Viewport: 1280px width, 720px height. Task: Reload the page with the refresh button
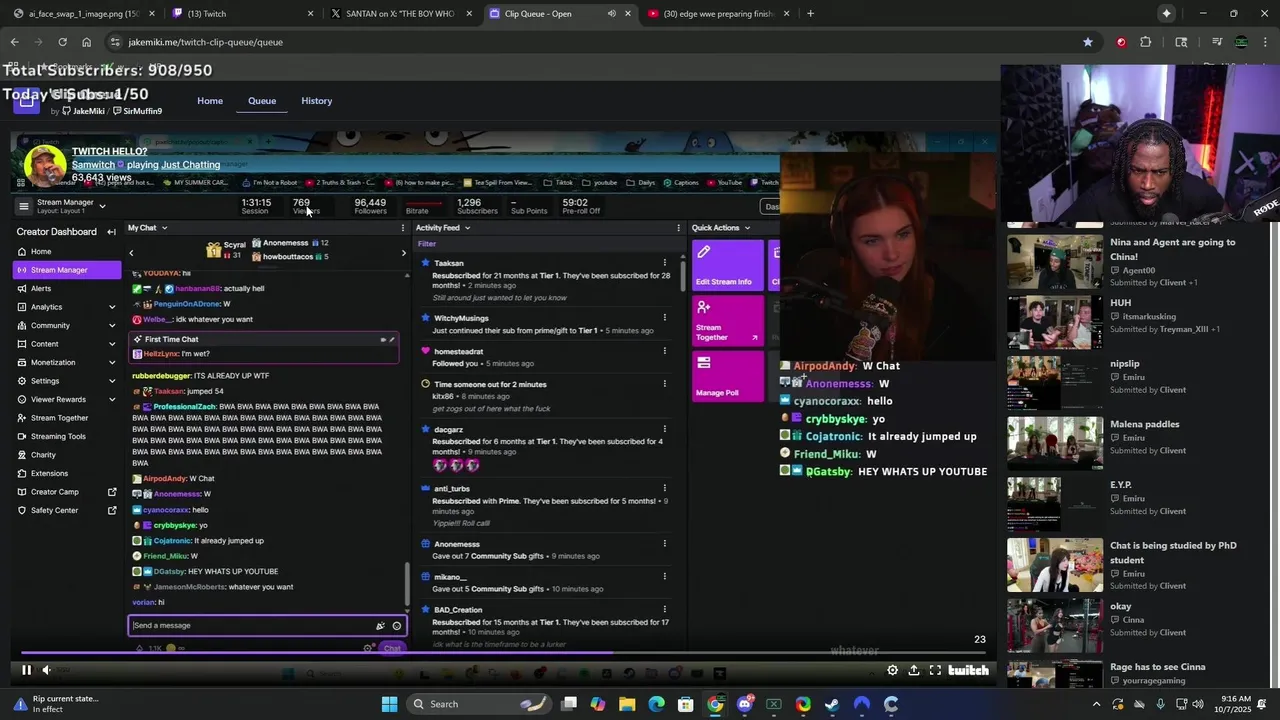(62, 42)
